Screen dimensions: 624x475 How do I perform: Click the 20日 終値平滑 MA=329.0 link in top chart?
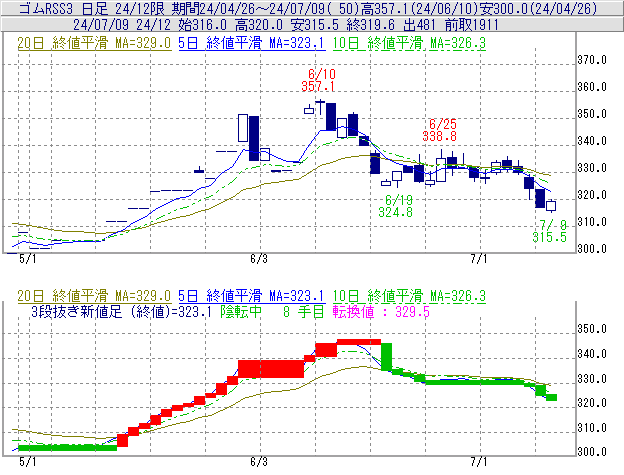point(94,43)
